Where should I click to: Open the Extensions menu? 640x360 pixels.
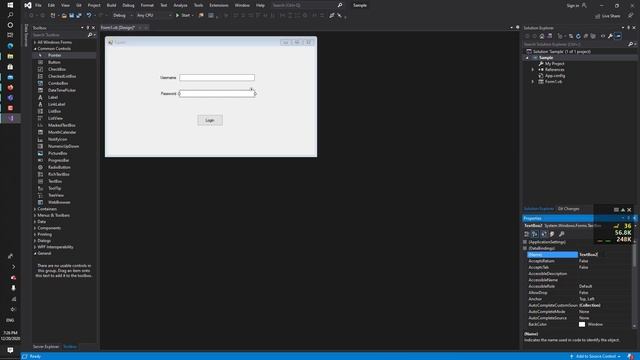(x=219, y=5)
